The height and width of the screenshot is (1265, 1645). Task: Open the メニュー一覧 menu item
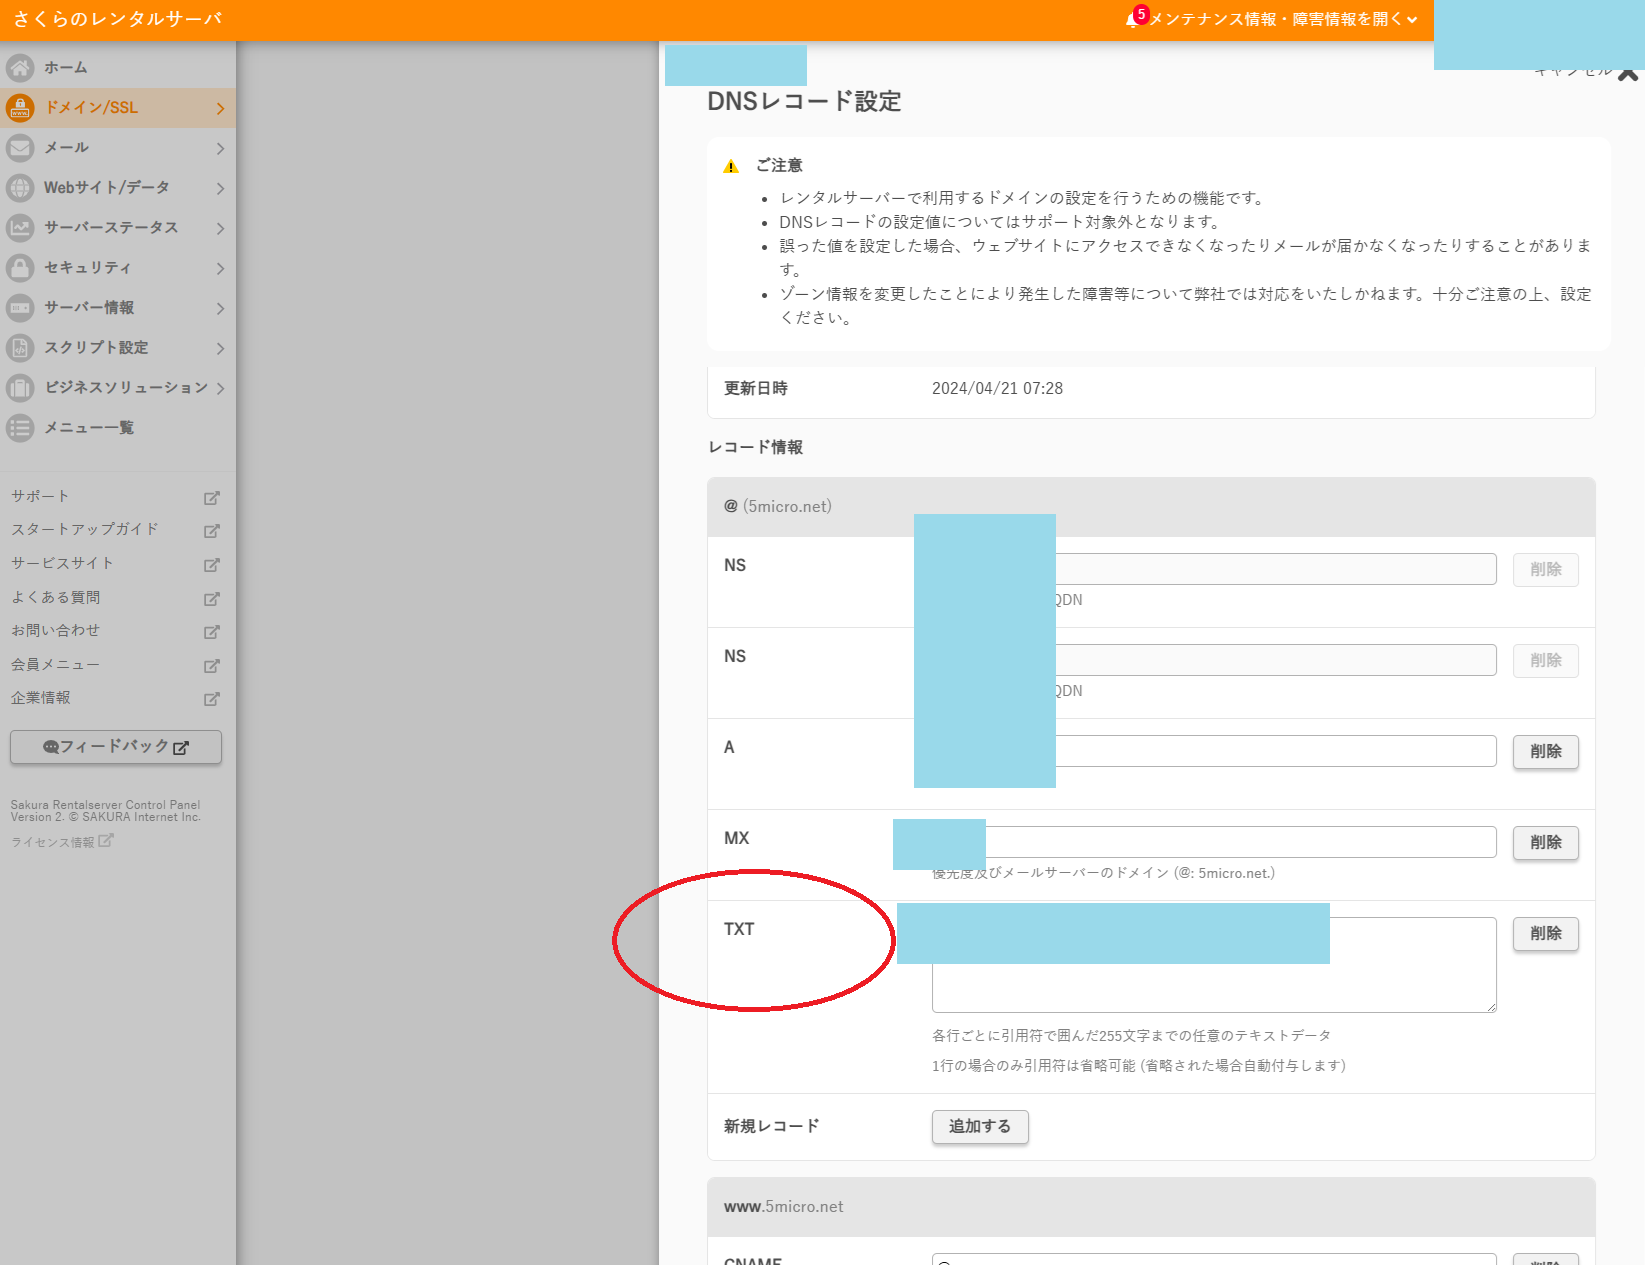[x=89, y=428]
